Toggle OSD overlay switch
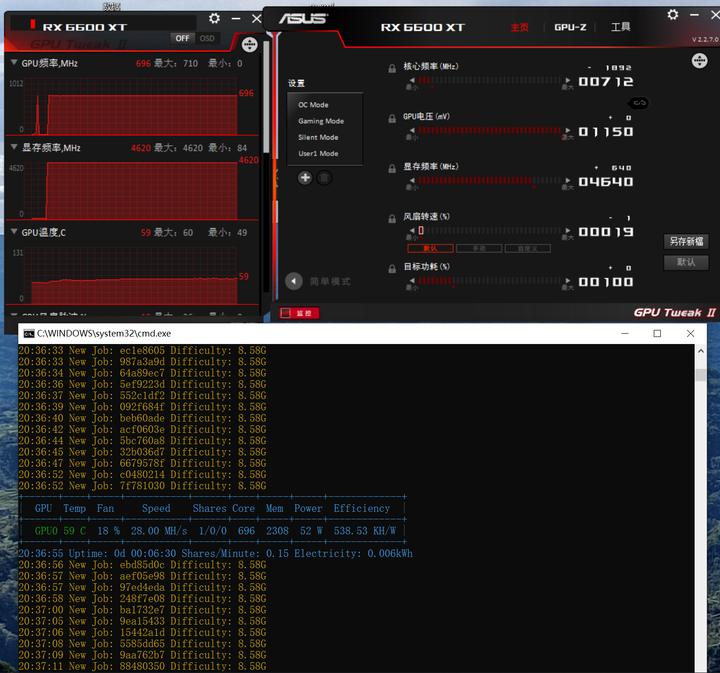The width and height of the screenshot is (720, 673). coord(207,38)
